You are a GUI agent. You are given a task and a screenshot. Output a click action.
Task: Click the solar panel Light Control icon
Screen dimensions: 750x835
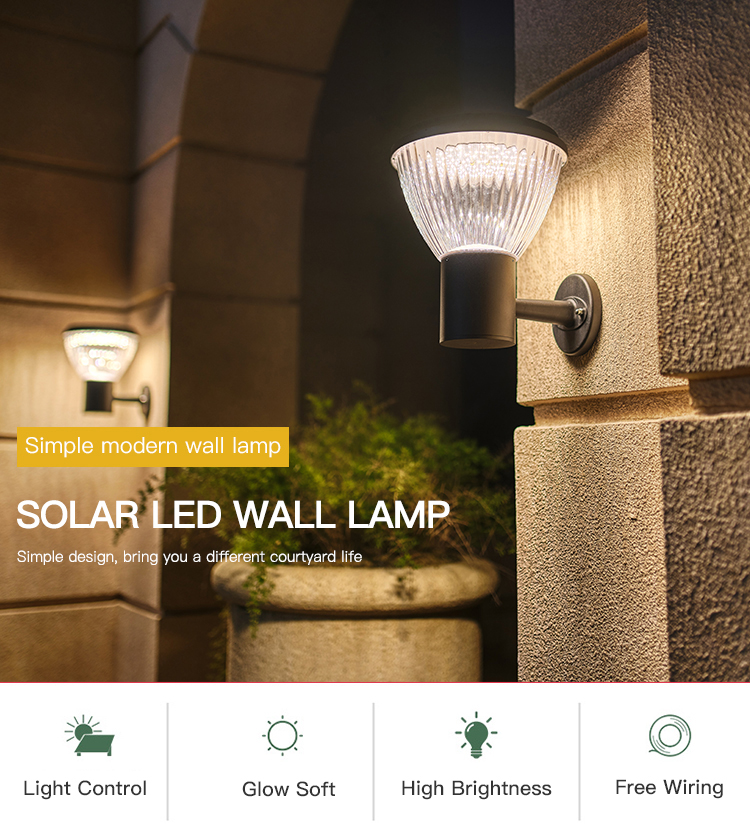89,735
